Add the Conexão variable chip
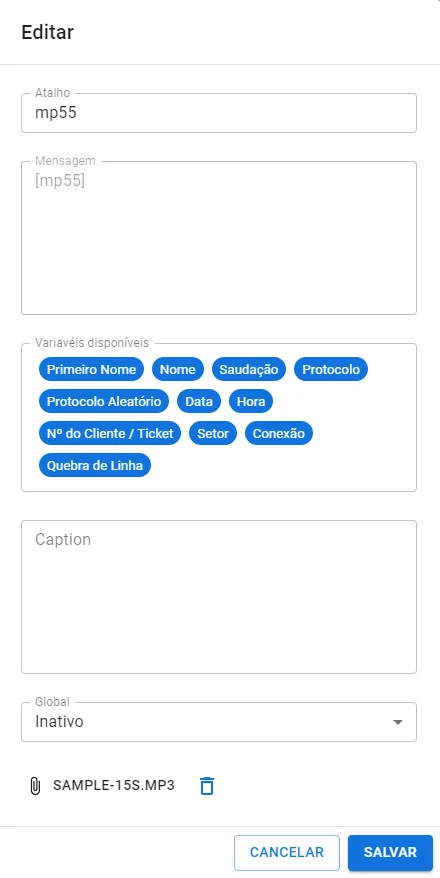440x878 pixels. [x=279, y=433]
